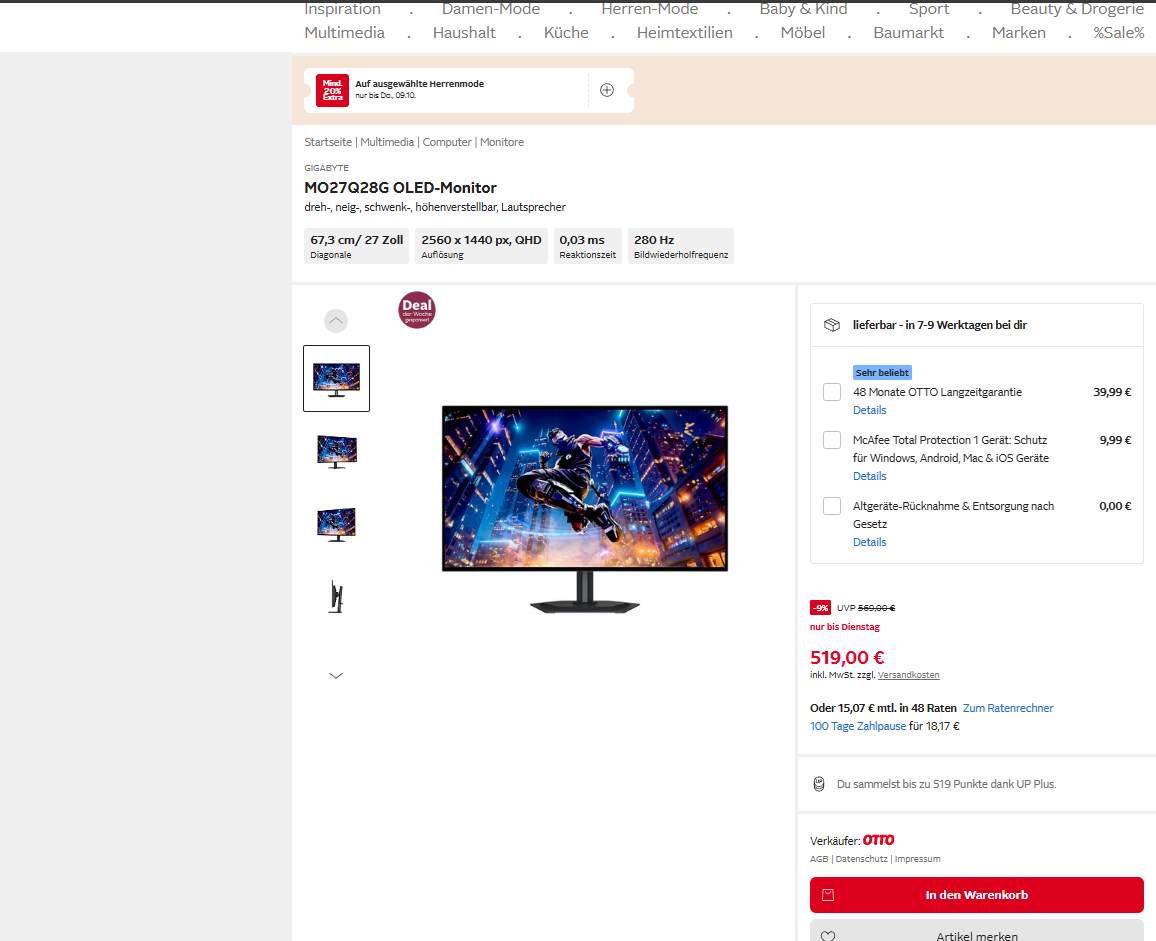Open the Haushalt category

tap(464, 32)
